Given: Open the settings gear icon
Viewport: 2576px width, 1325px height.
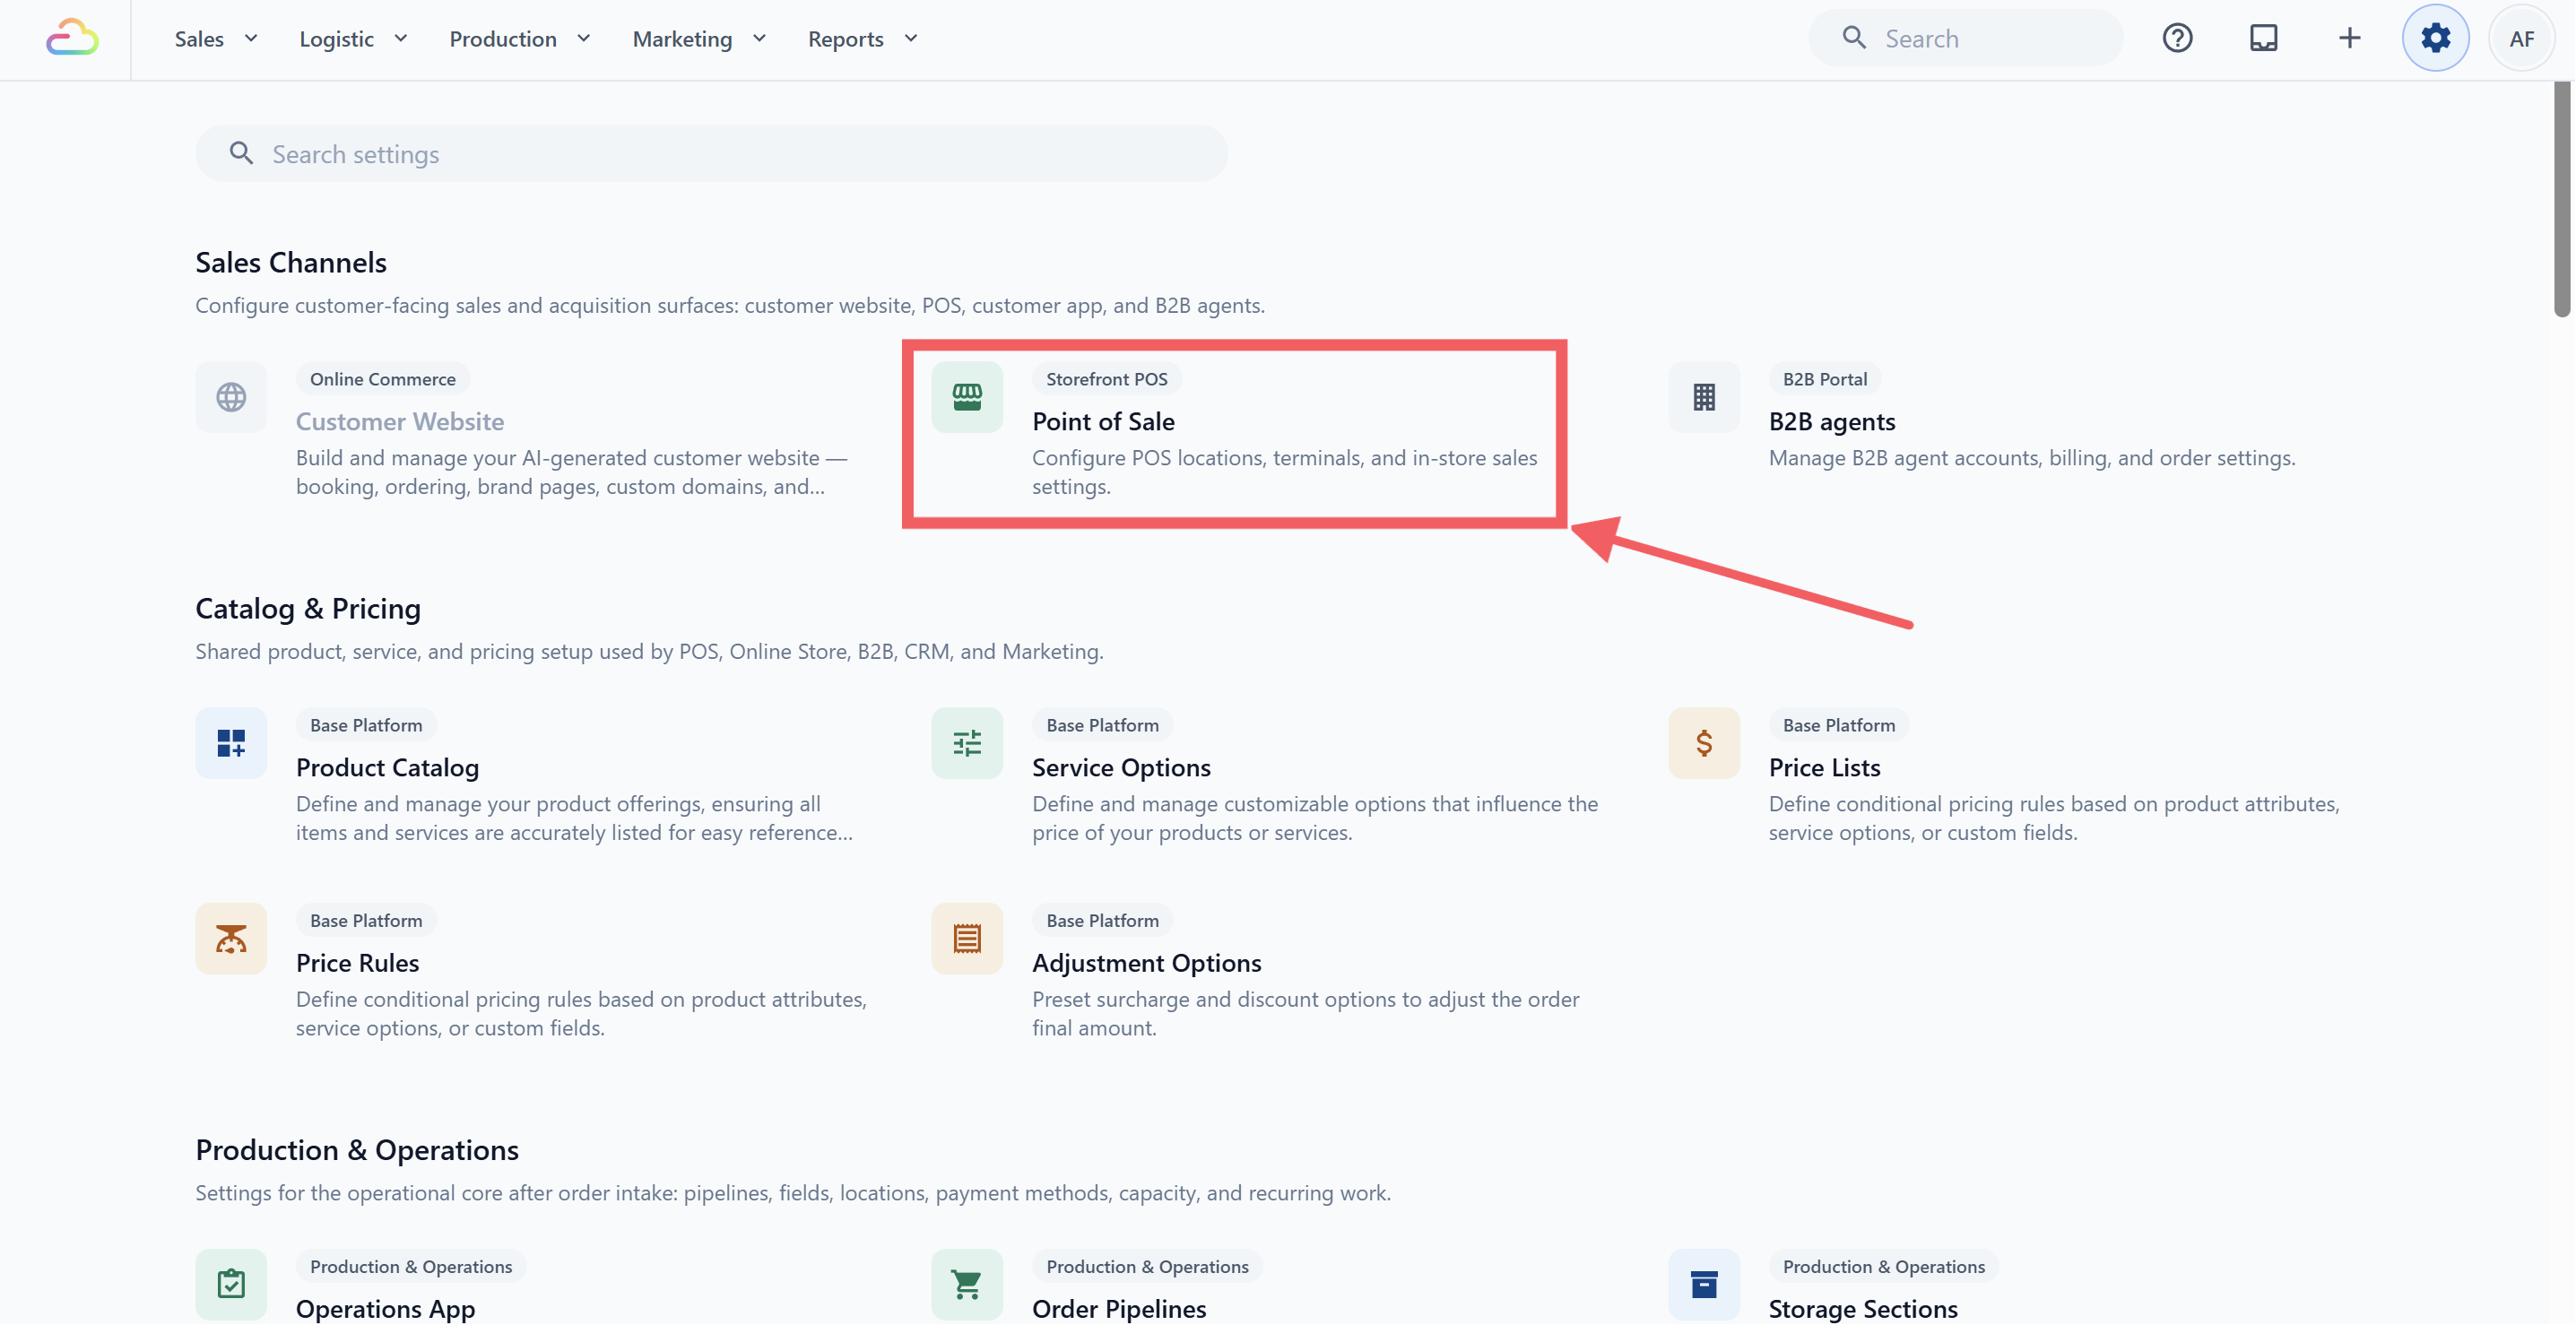Looking at the screenshot, I should point(2435,39).
